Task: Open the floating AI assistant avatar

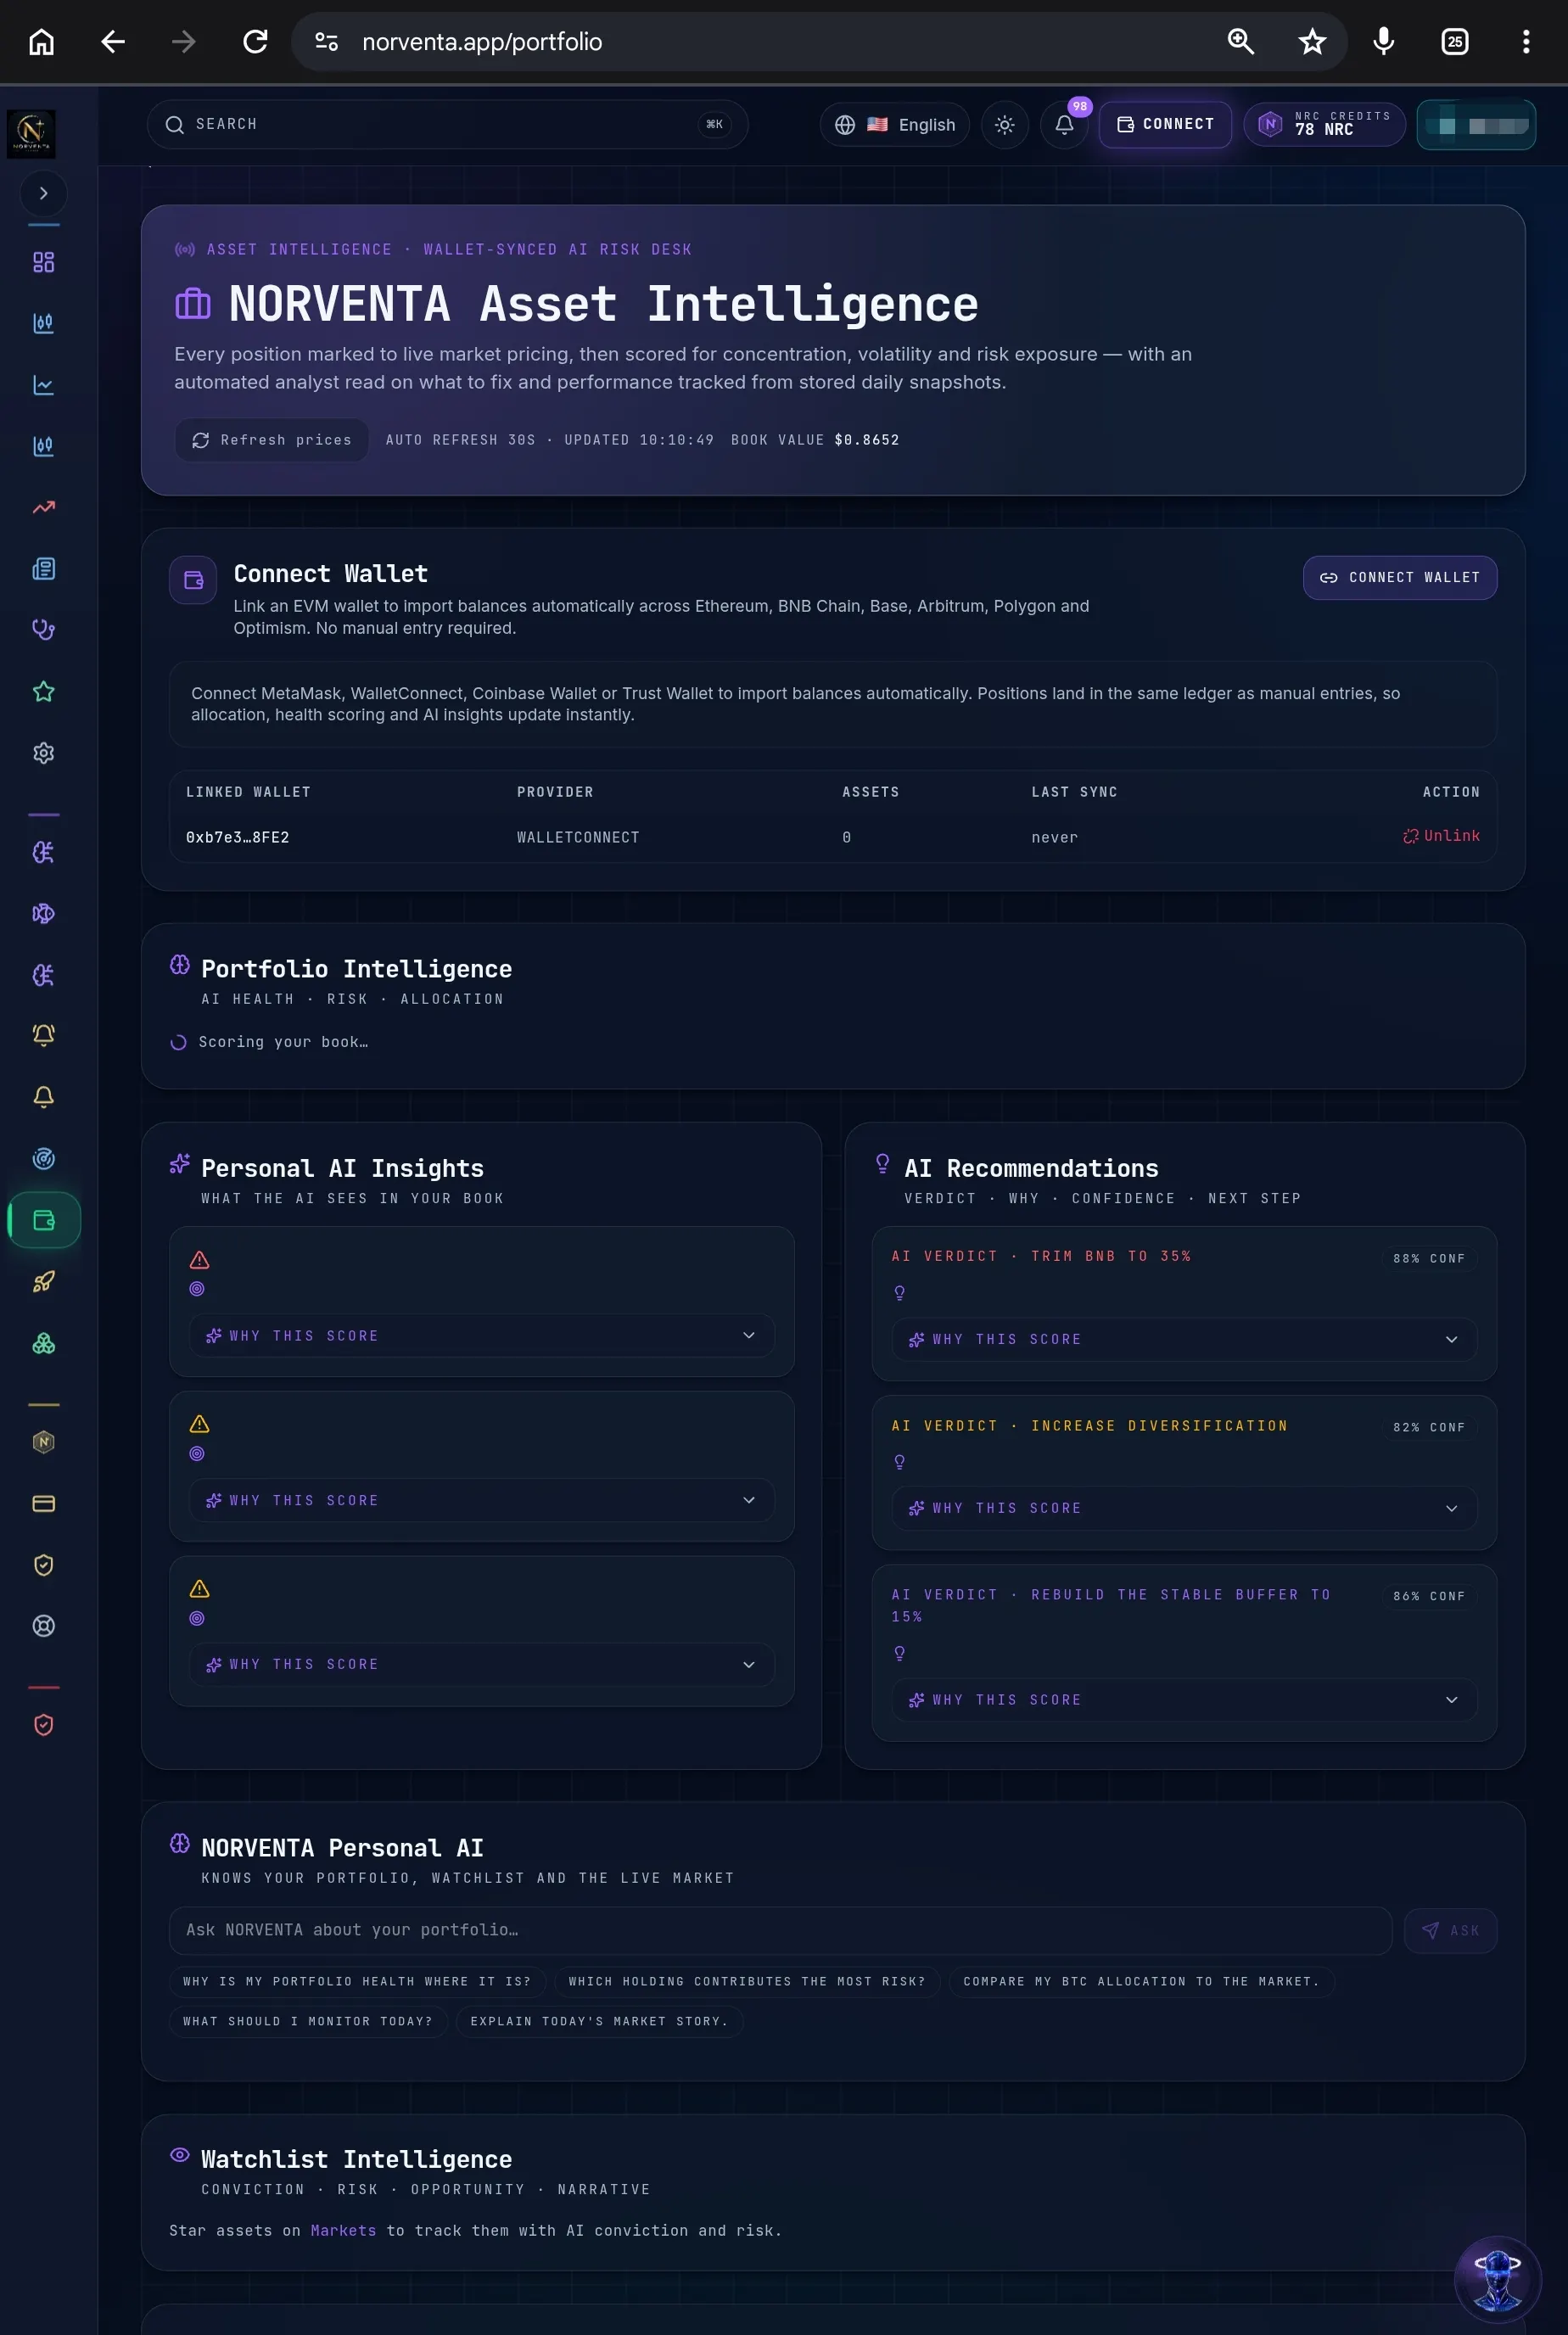Action: [x=1497, y=2279]
